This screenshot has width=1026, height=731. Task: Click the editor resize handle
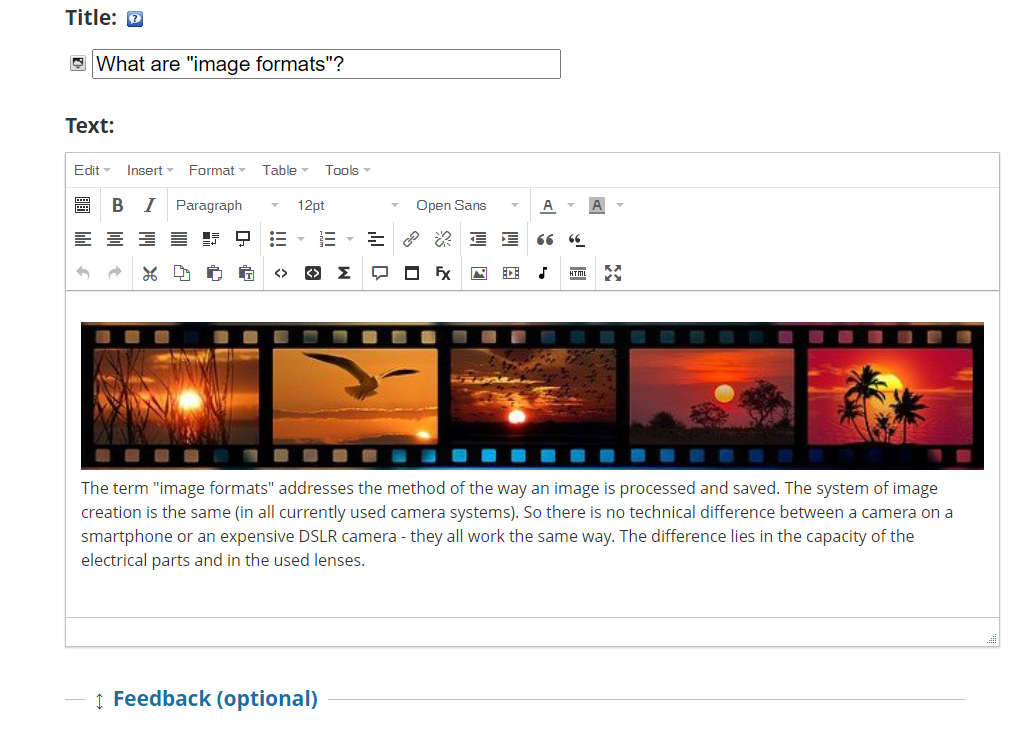click(991, 639)
